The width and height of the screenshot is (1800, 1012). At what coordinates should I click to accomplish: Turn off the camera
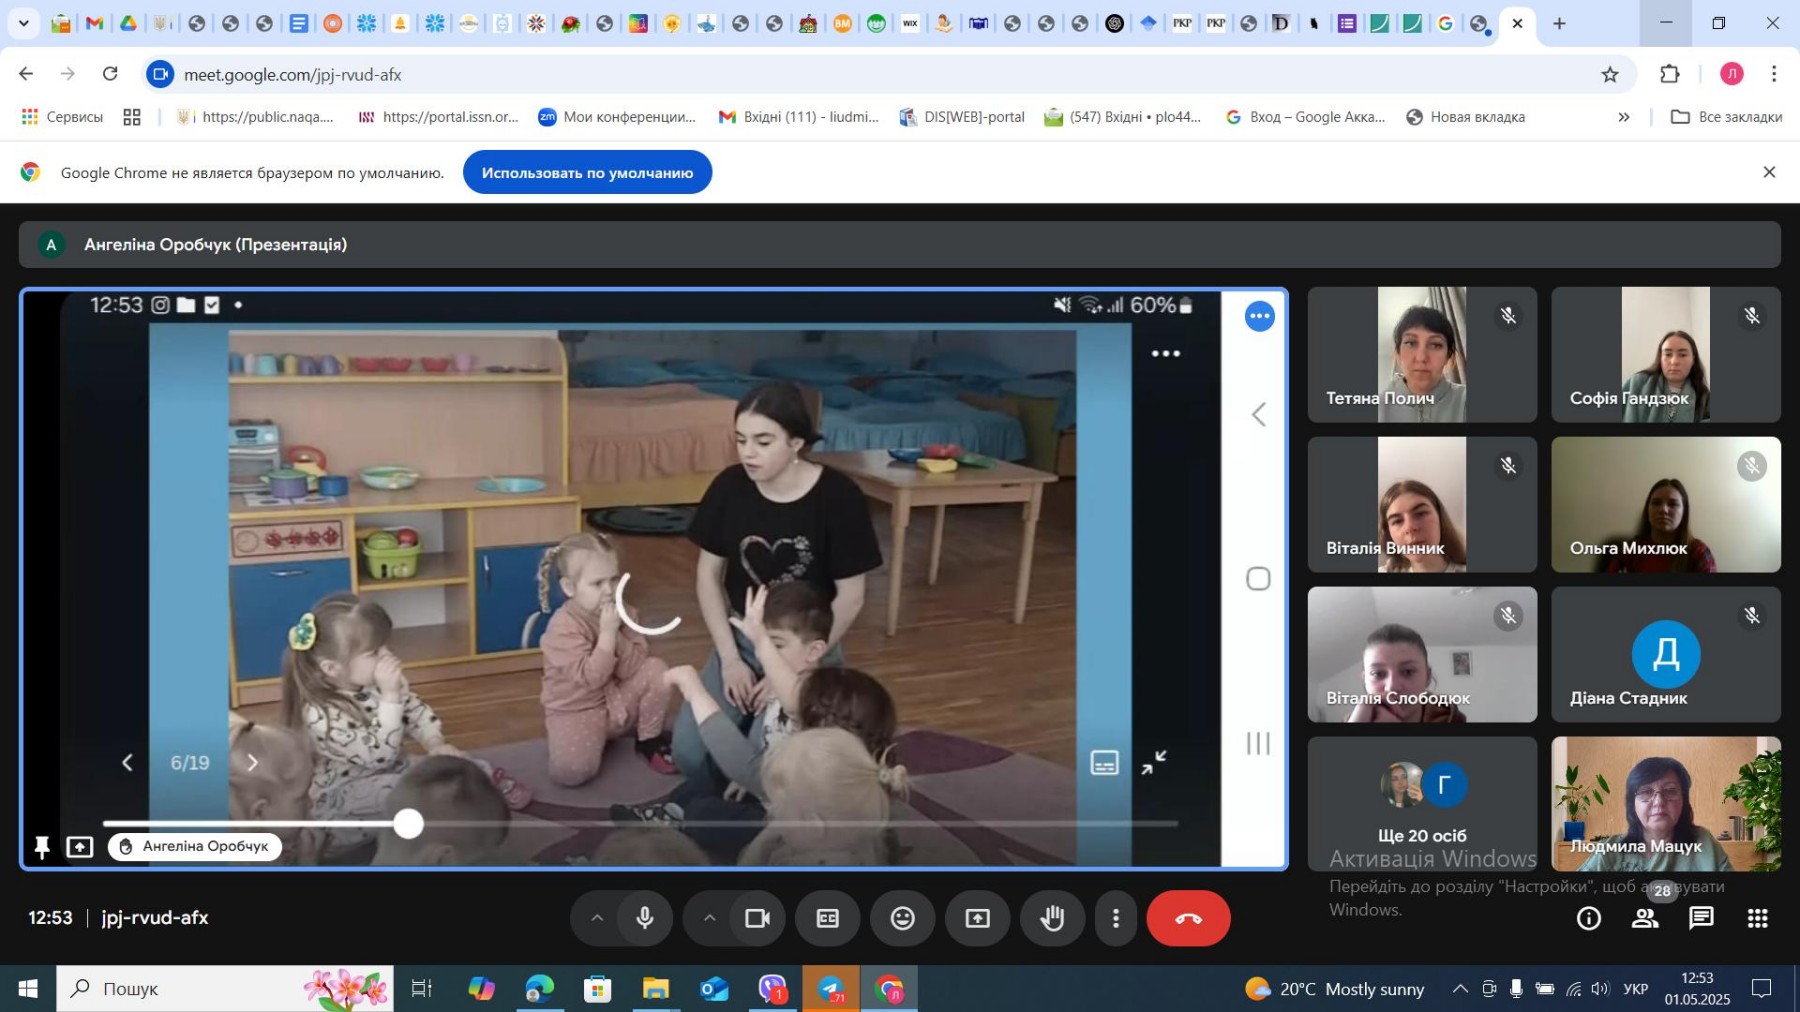click(757, 918)
